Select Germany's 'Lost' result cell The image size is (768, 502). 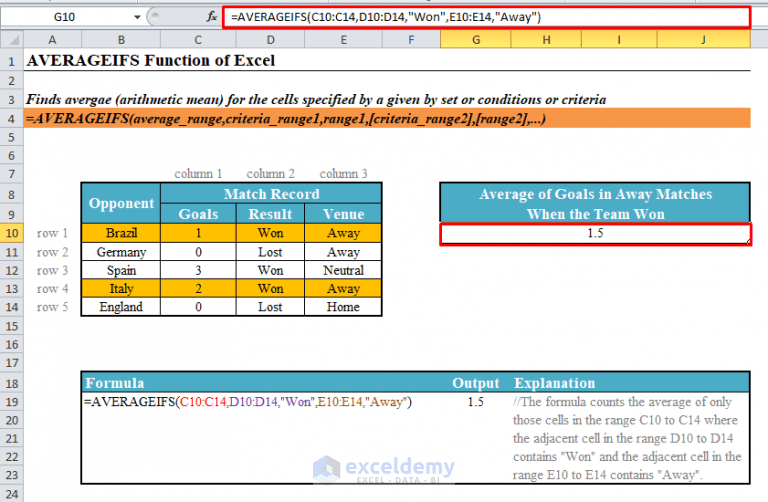pos(270,252)
